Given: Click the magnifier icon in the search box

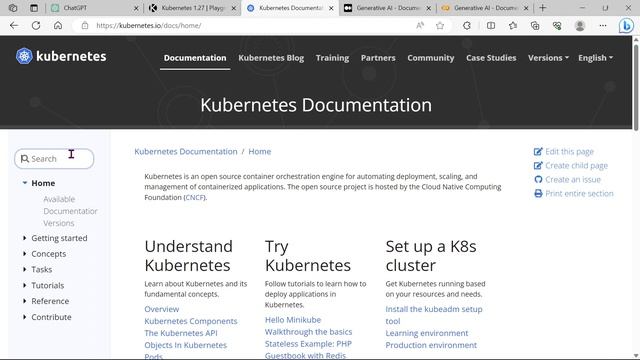Looking at the screenshot, I should click(x=24, y=158).
